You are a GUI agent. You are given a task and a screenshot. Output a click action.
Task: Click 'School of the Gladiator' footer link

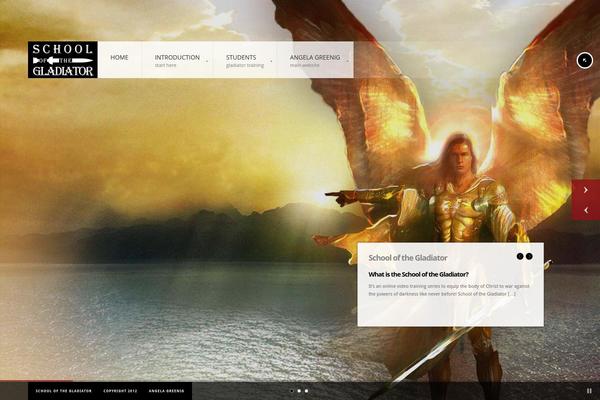click(64, 391)
